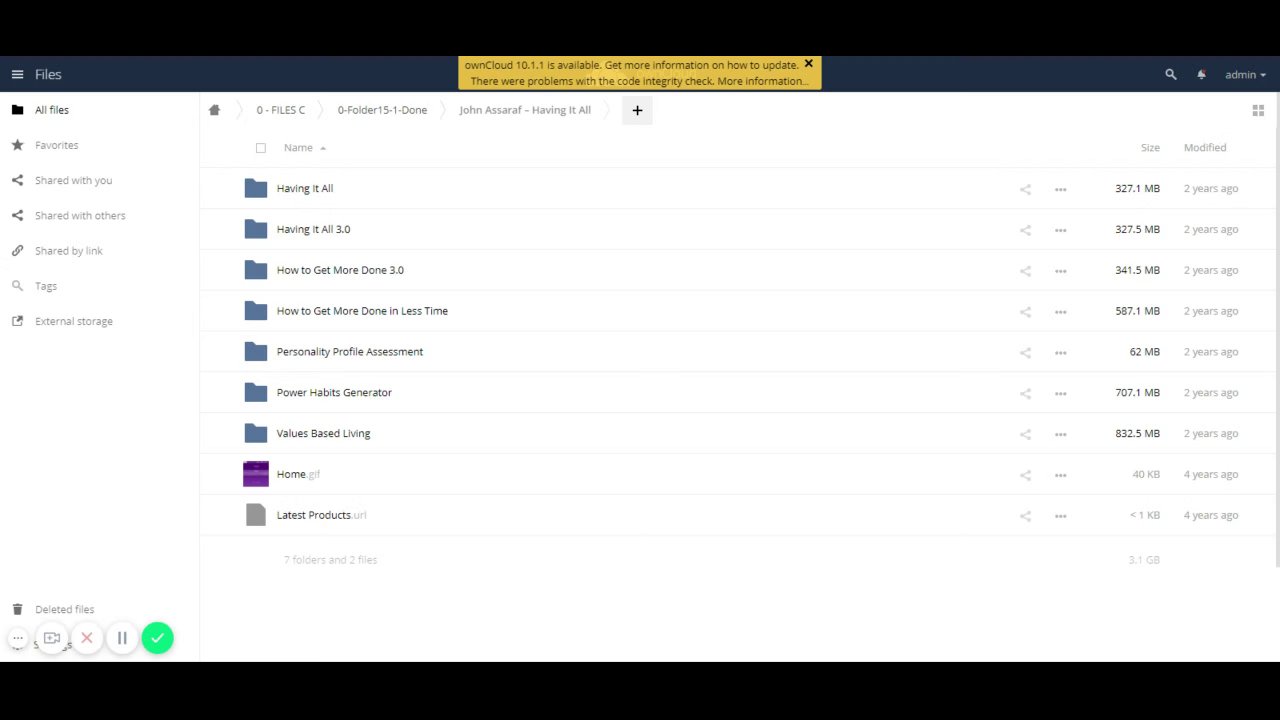Share the Home.gif file
Image resolution: width=1280 pixels, height=720 pixels.
click(x=1025, y=475)
